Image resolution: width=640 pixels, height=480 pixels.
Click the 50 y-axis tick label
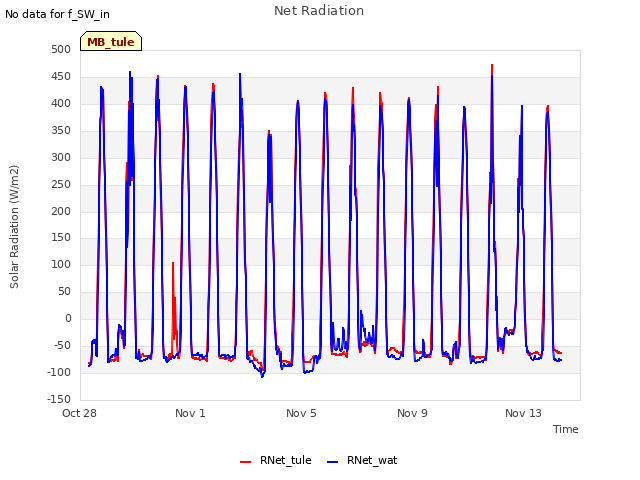[x=64, y=291]
